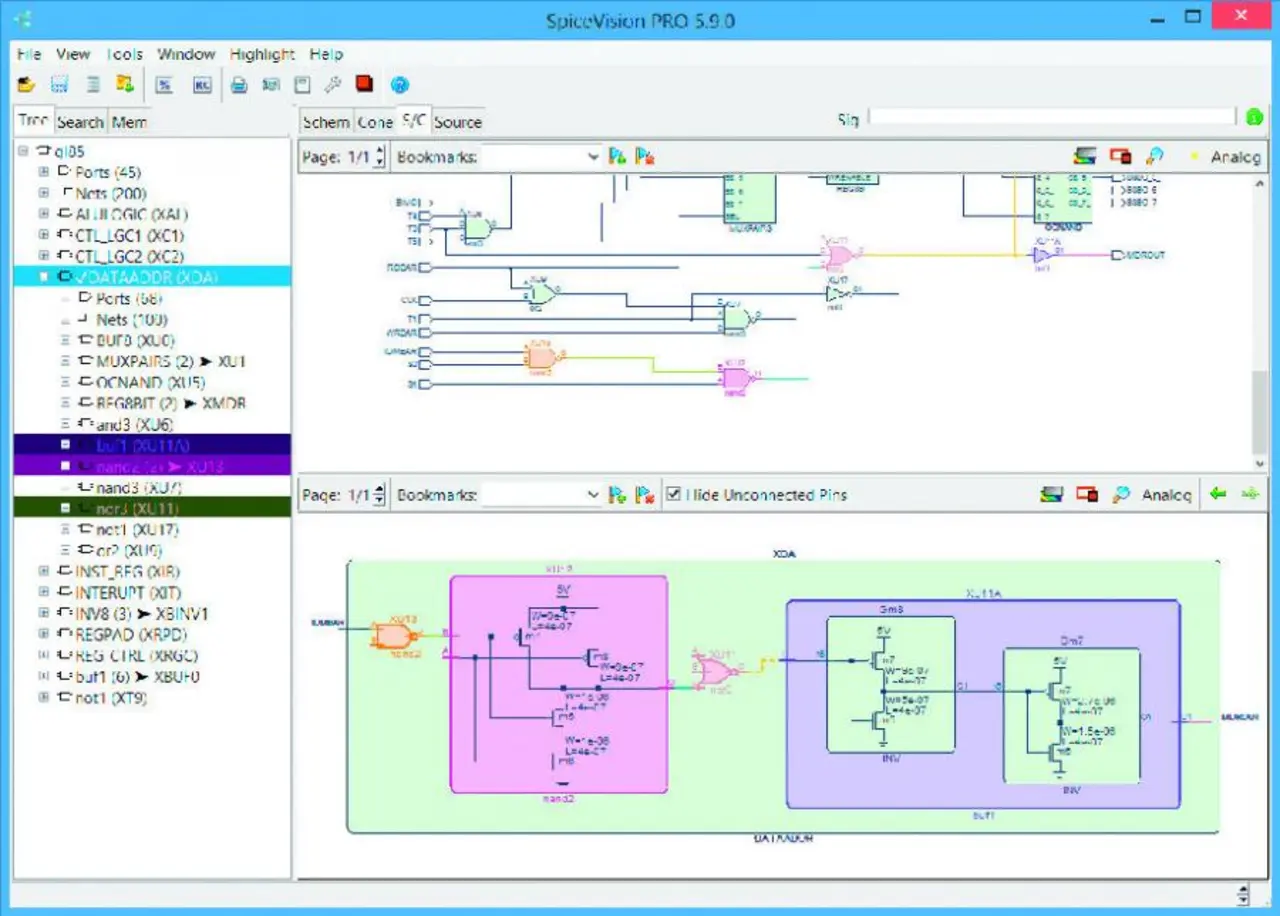Click the MDROUT port in the upper schematic
The height and width of the screenshot is (916, 1280).
tap(1138, 256)
